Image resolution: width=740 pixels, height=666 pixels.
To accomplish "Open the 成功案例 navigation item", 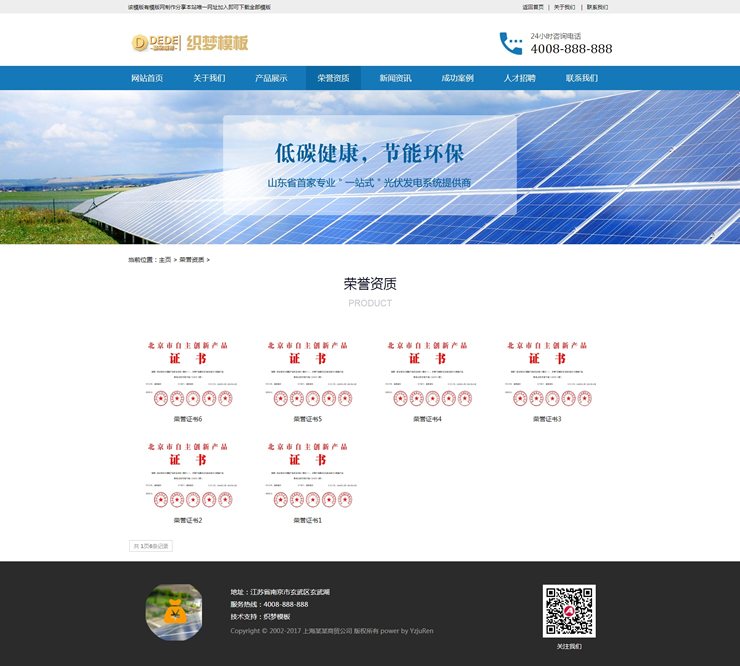I will [457, 78].
